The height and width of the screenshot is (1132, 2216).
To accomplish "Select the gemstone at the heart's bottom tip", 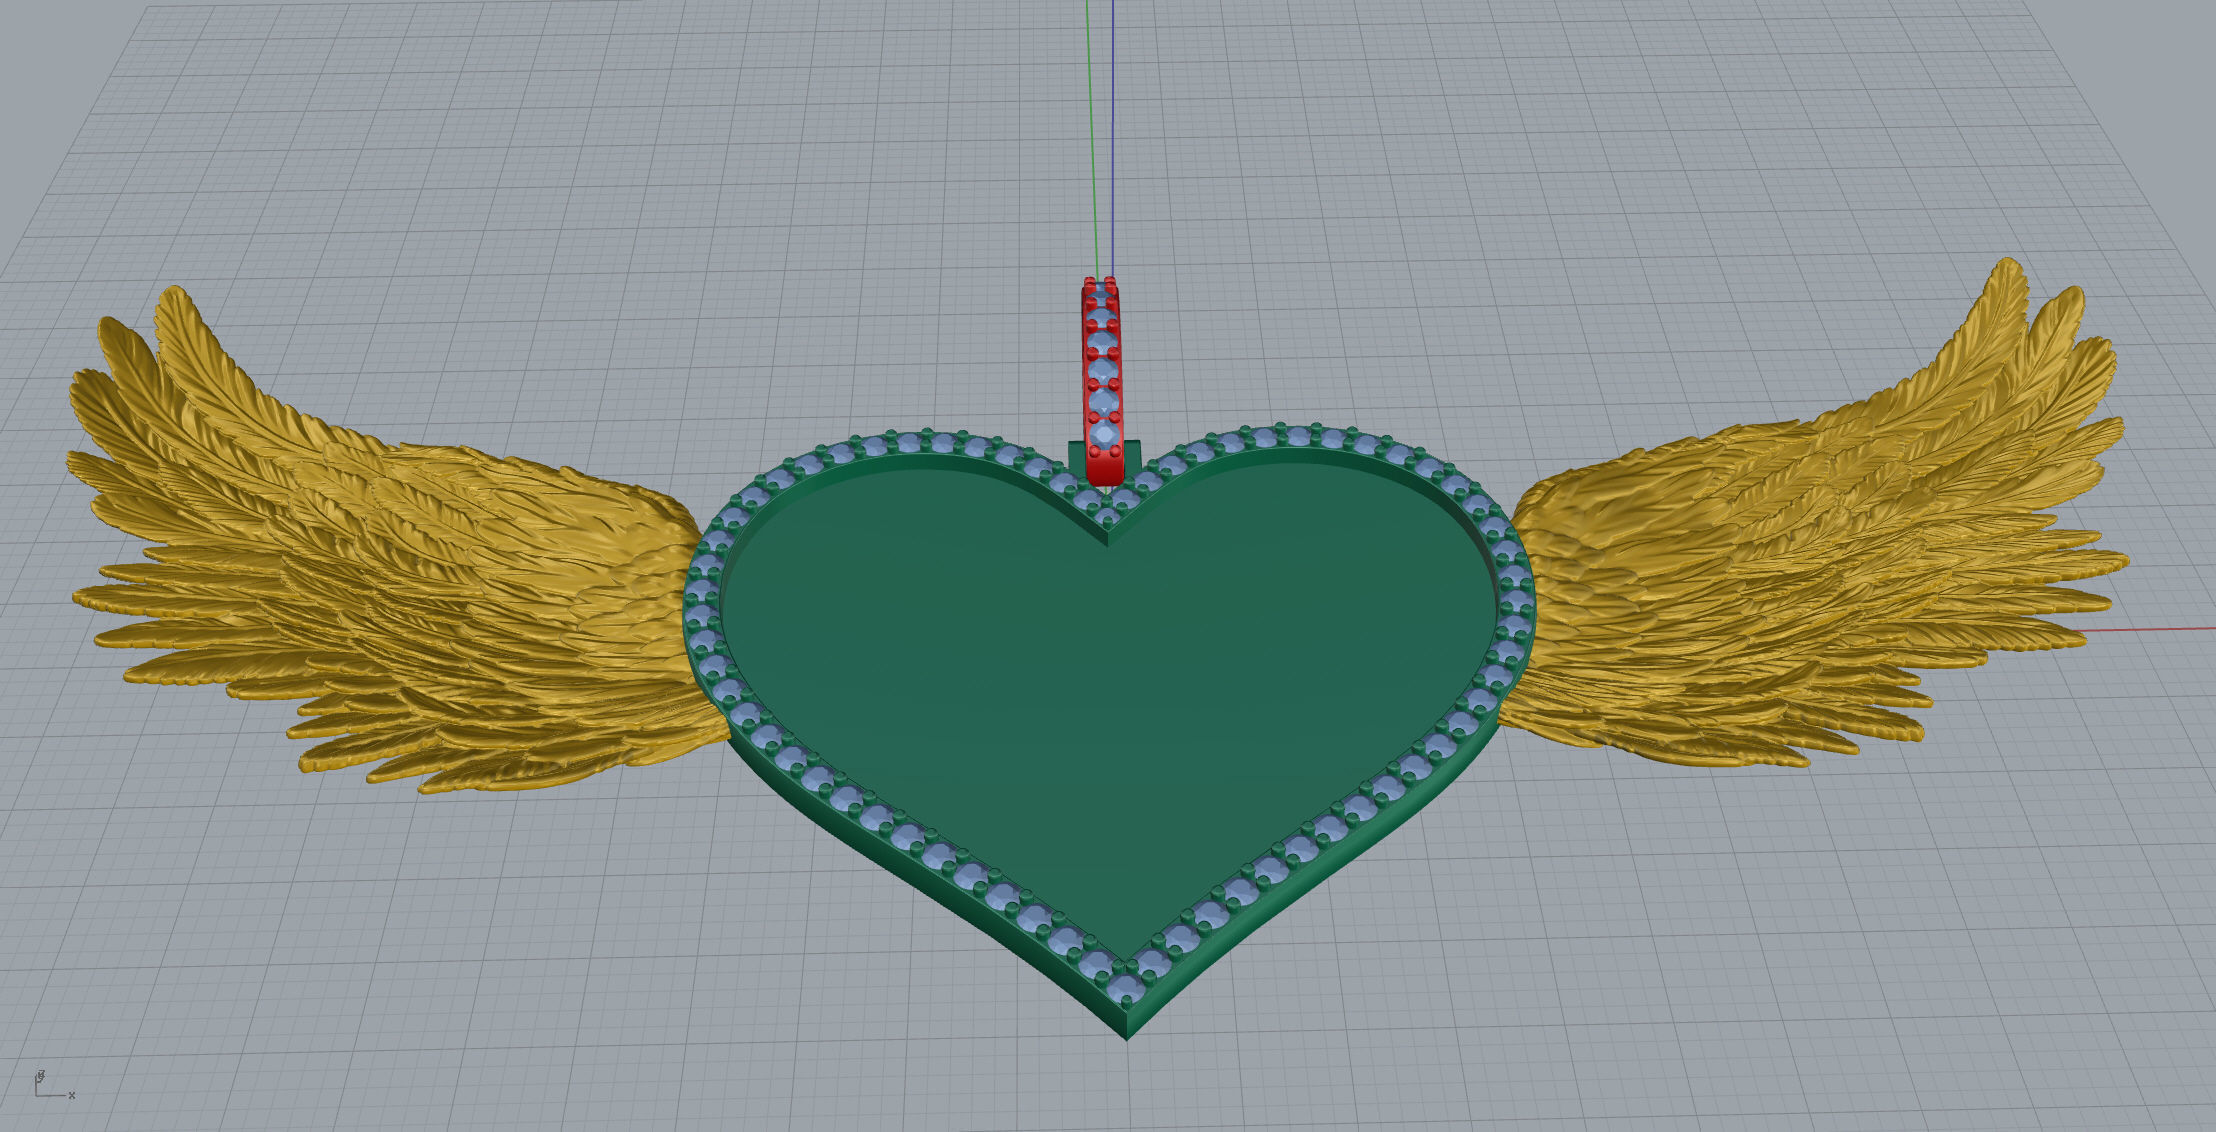I will [1127, 989].
